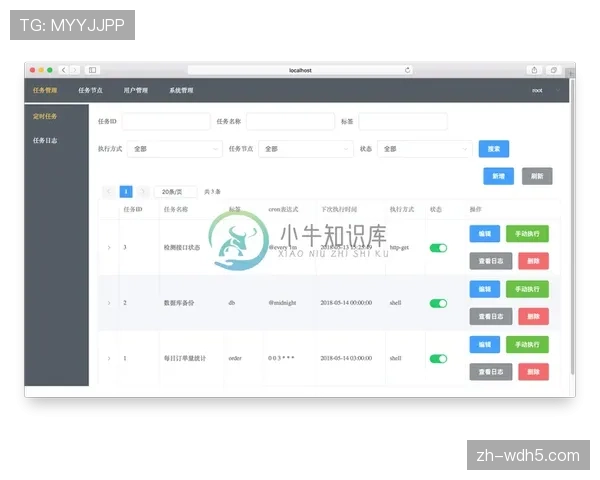This screenshot has height=480, width=600.
Task: Click 手动执行 for task 检测接口状态
Action: (527, 234)
